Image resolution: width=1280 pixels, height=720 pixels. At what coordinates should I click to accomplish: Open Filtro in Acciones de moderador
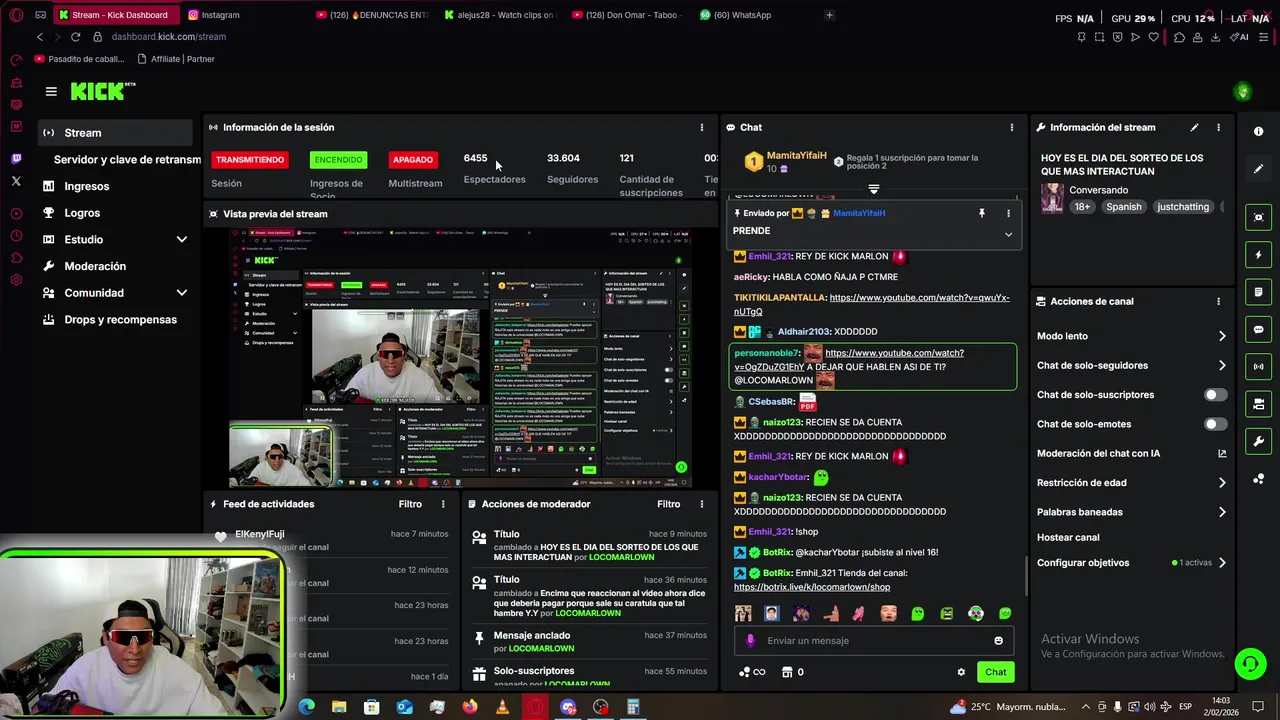(x=668, y=504)
